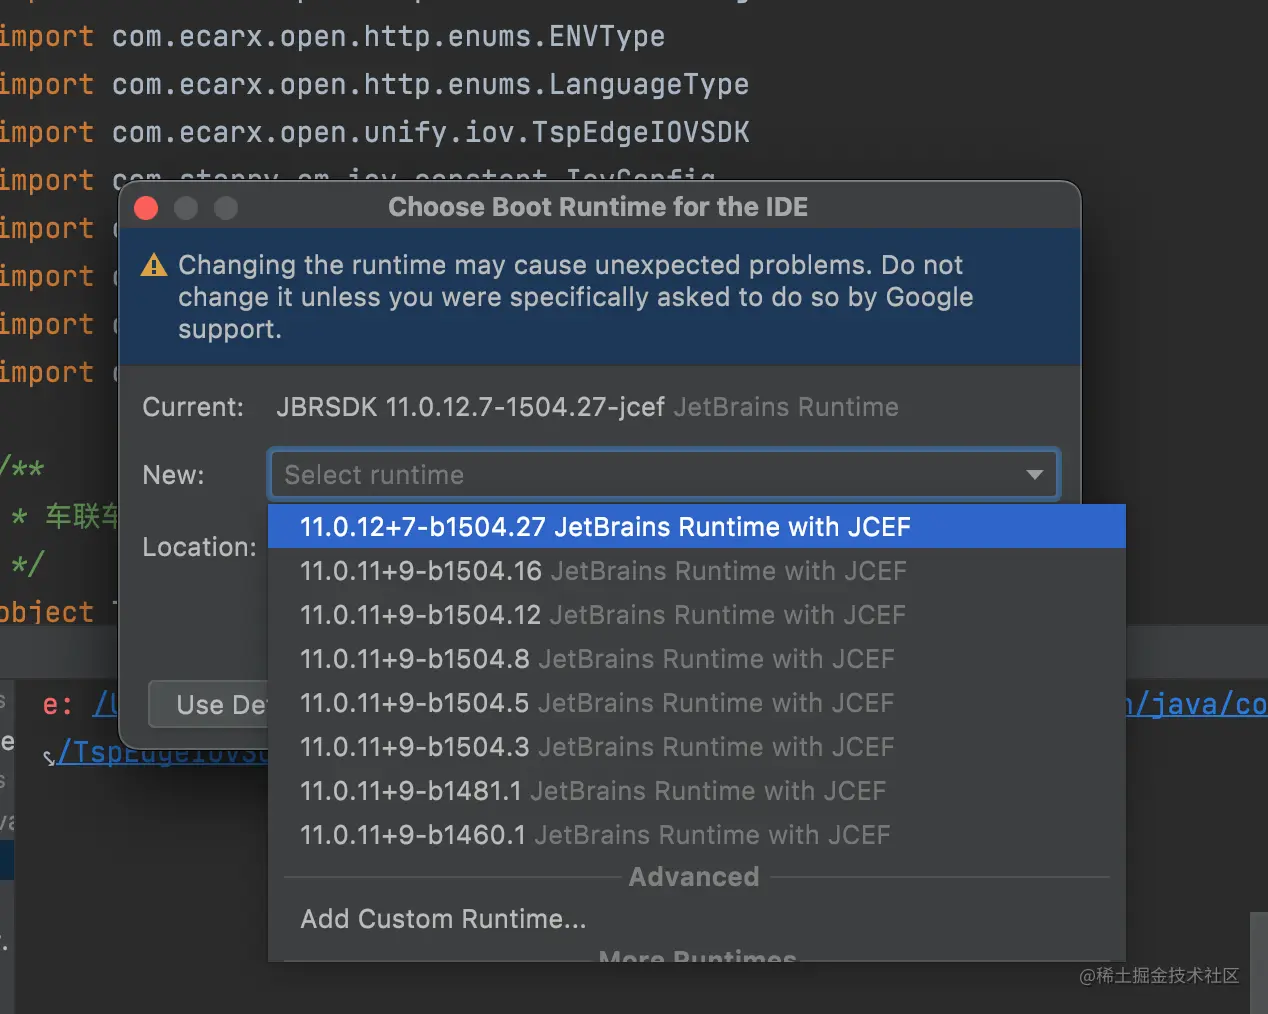Click Add Custom Runtime option

(443, 919)
